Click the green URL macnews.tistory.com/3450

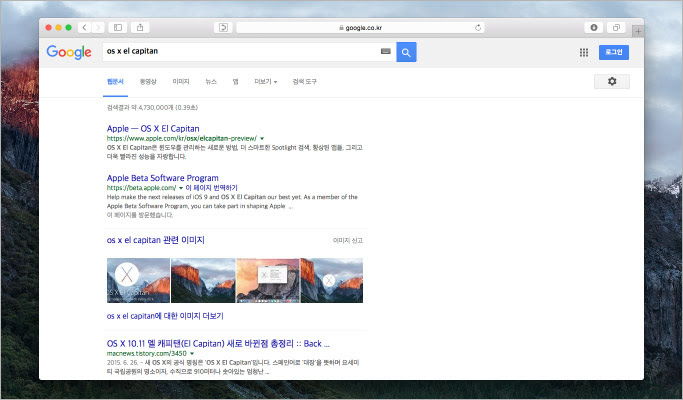(146, 353)
